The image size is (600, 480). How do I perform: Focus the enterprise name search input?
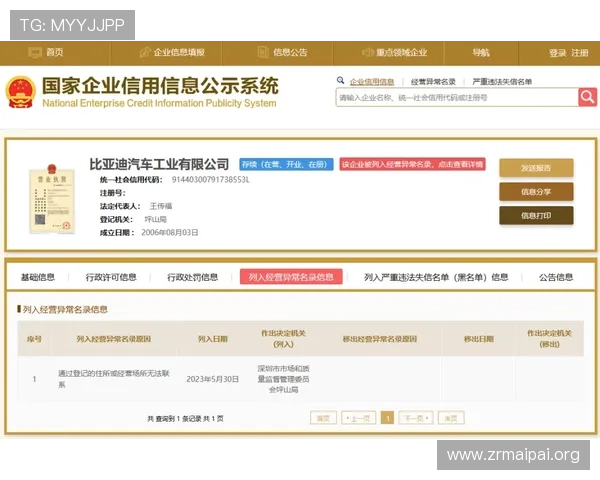(457, 97)
